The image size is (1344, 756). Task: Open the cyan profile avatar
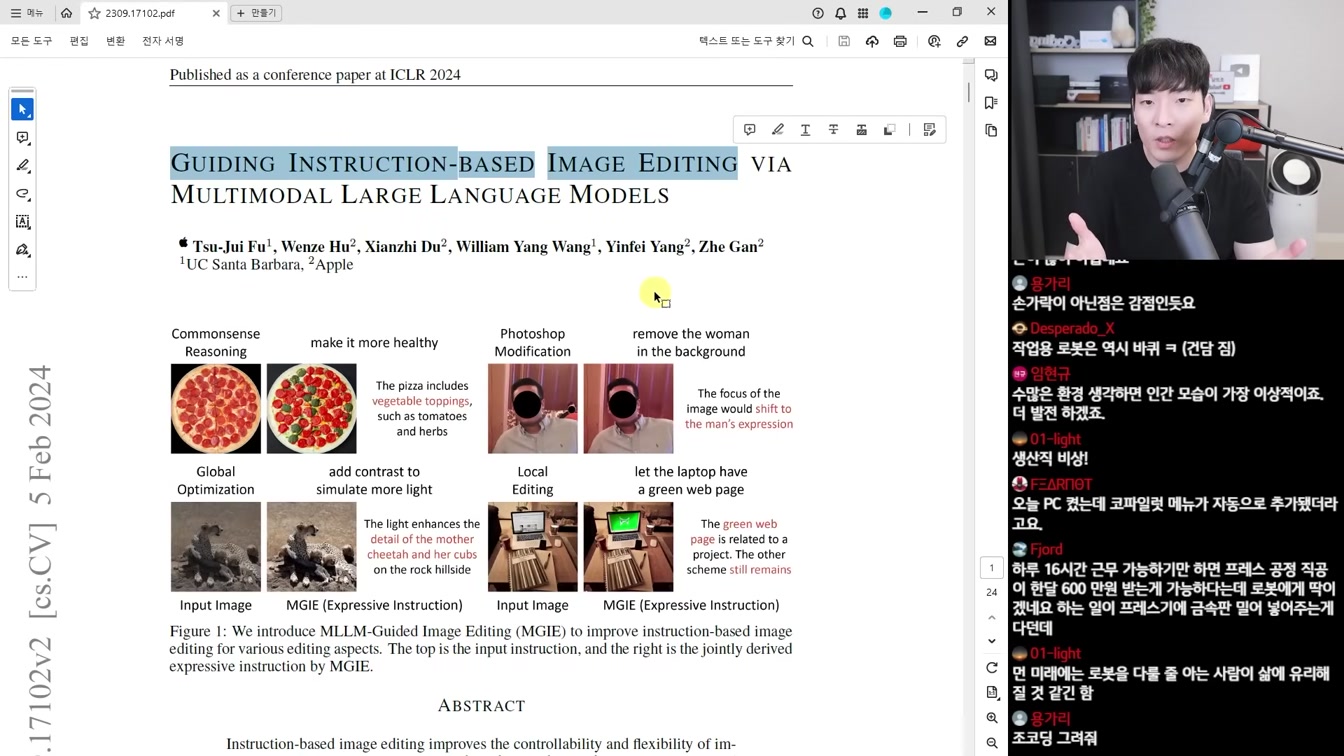(x=885, y=13)
